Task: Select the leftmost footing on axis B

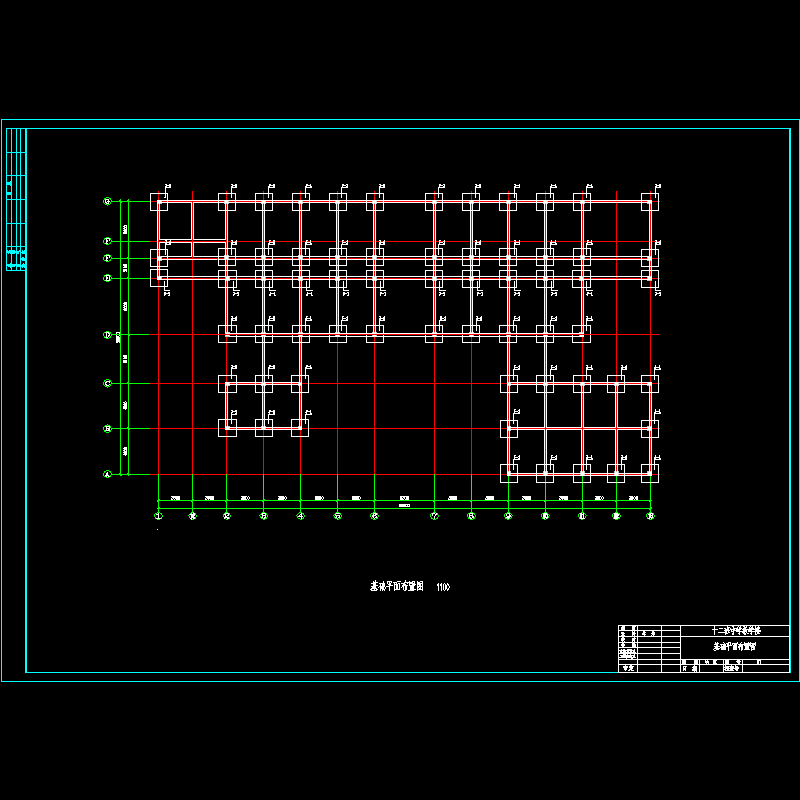Action: [227, 428]
